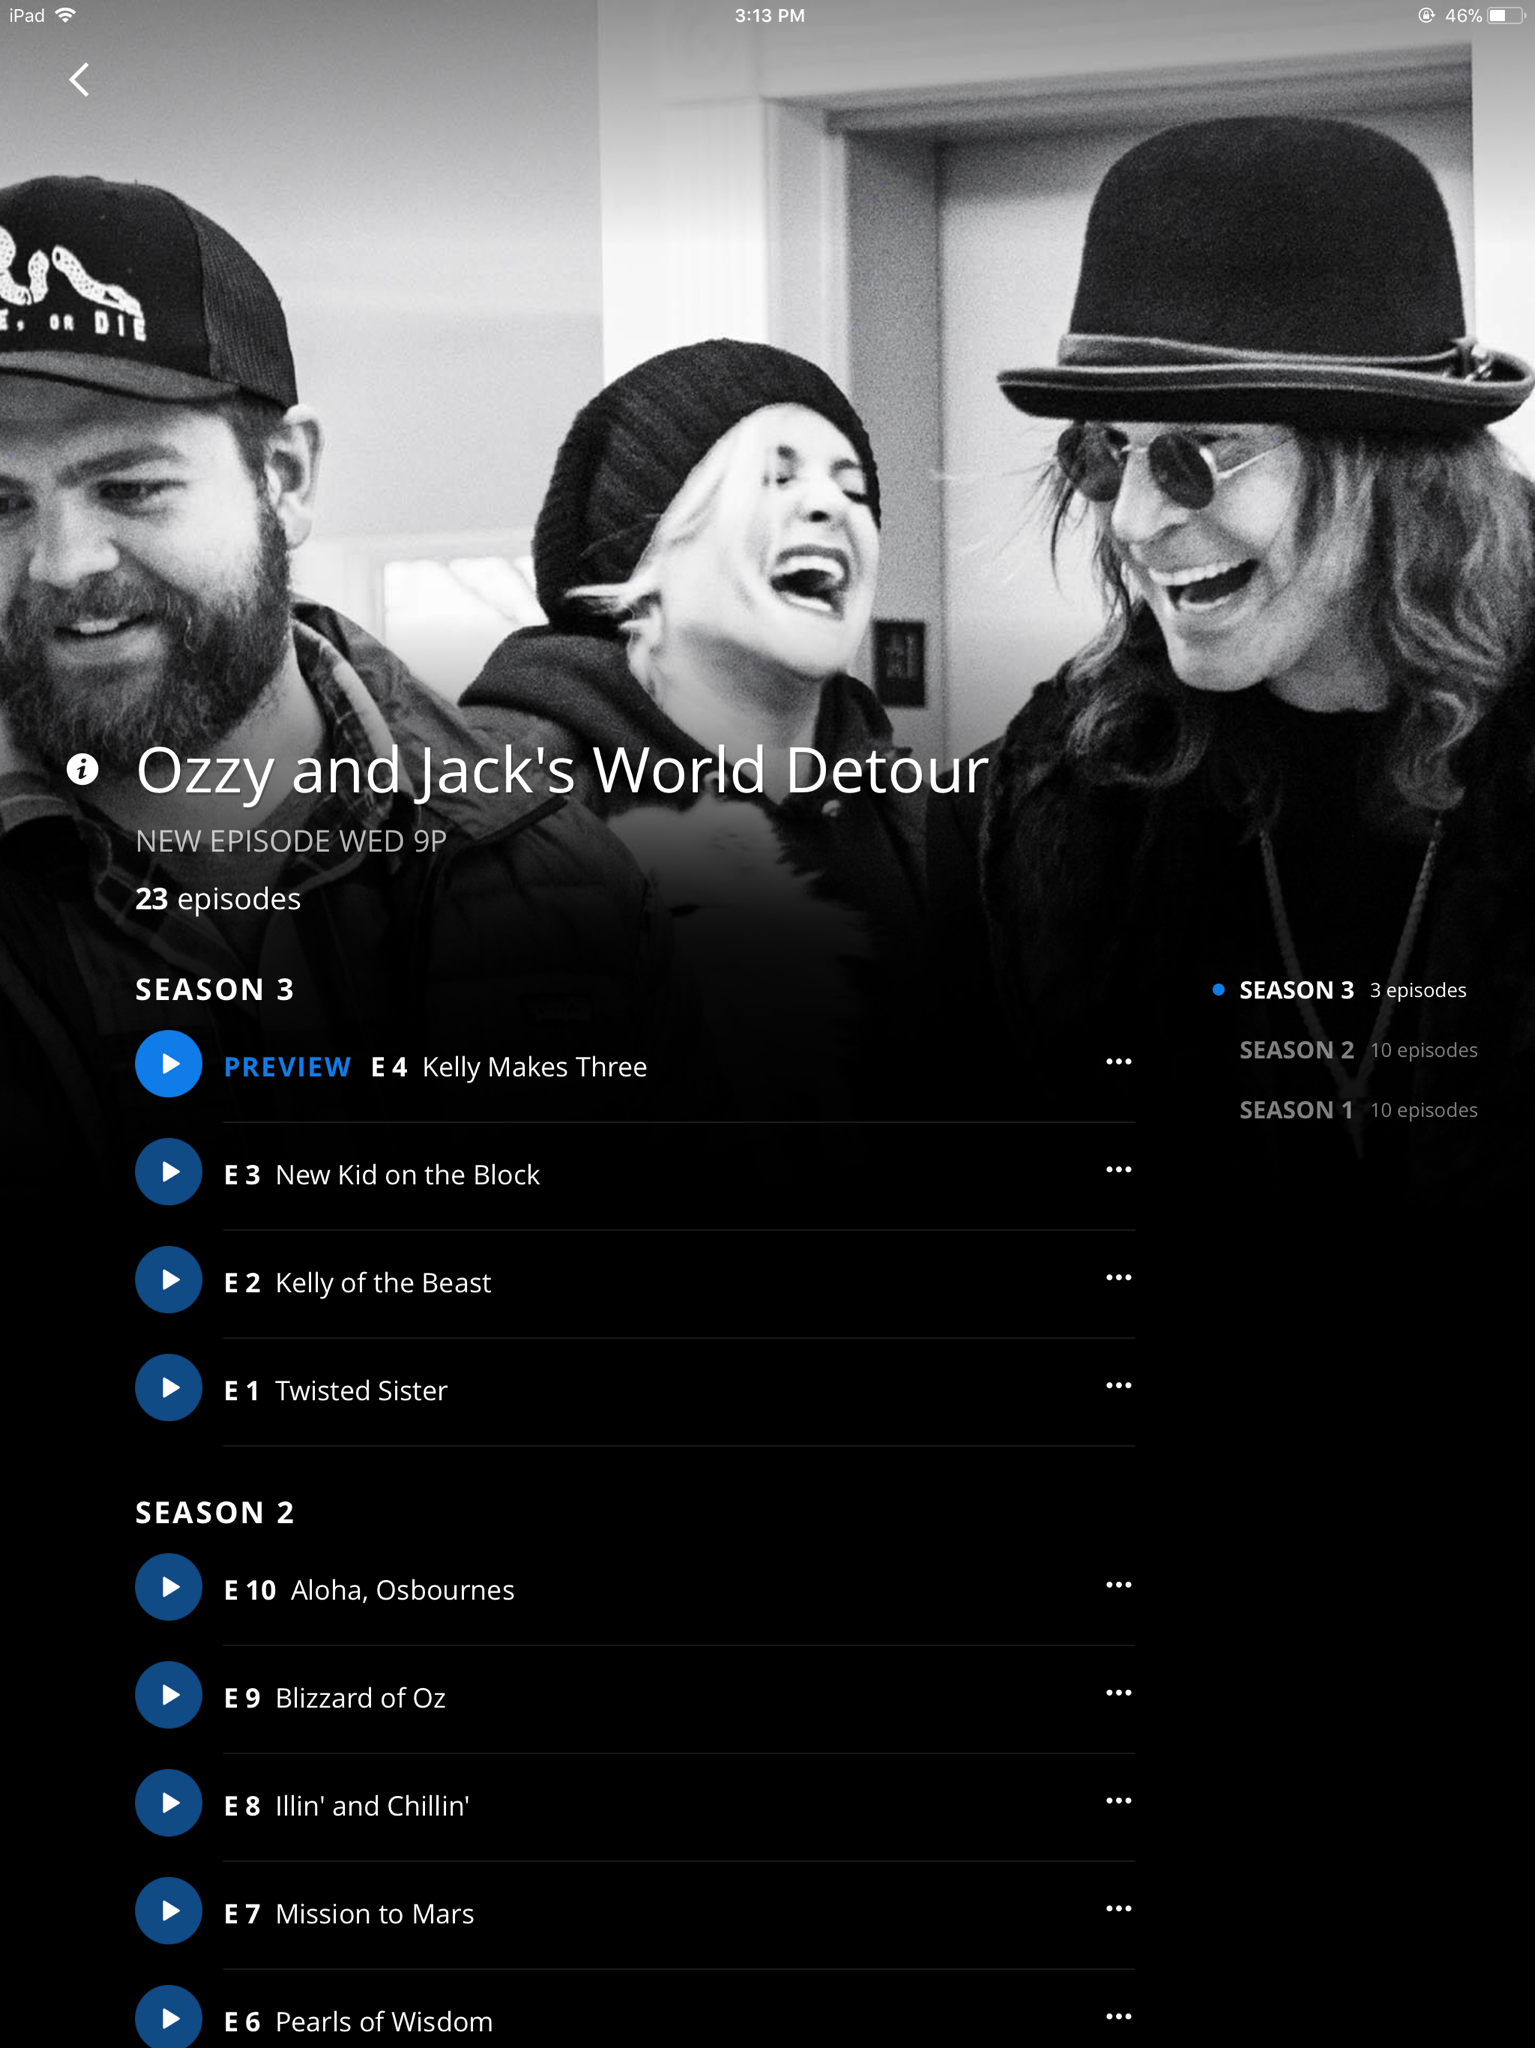Tap the 23 episodes count

[218, 899]
